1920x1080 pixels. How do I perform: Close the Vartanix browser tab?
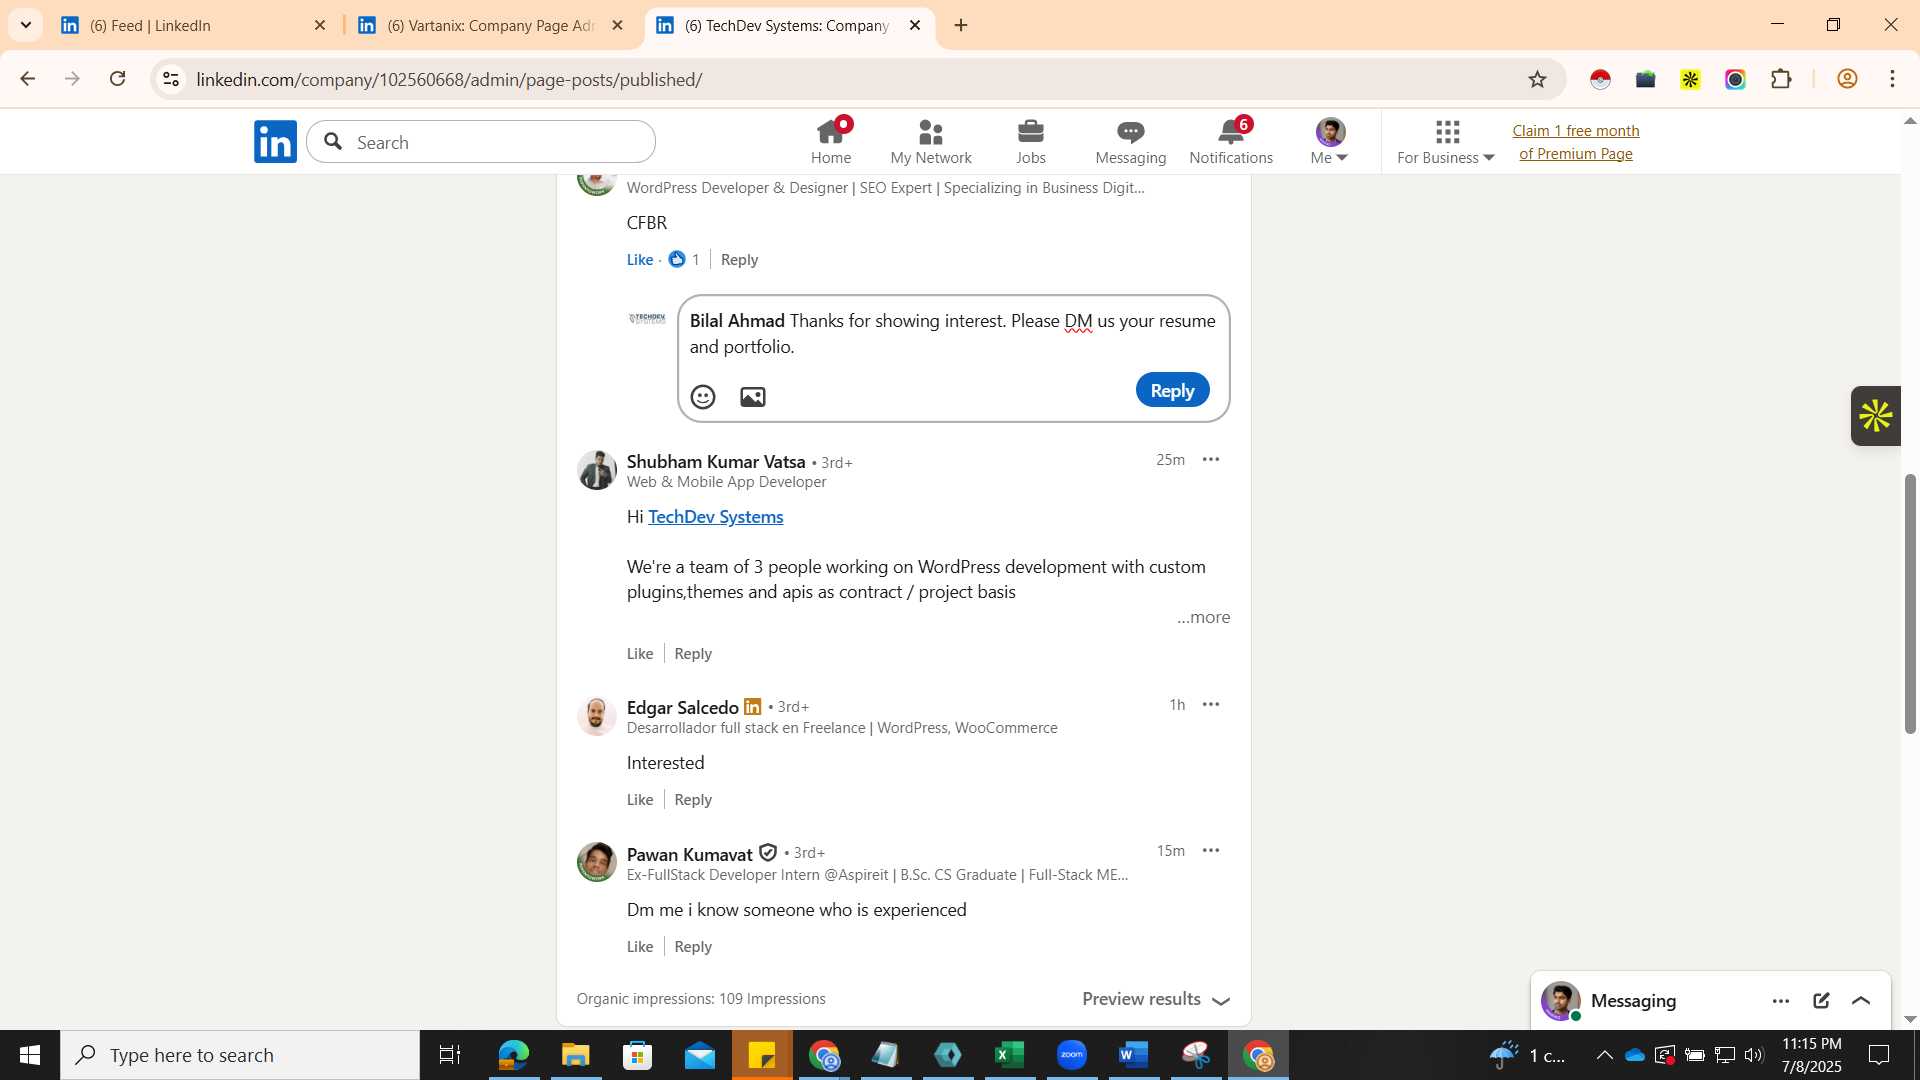tap(617, 25)
